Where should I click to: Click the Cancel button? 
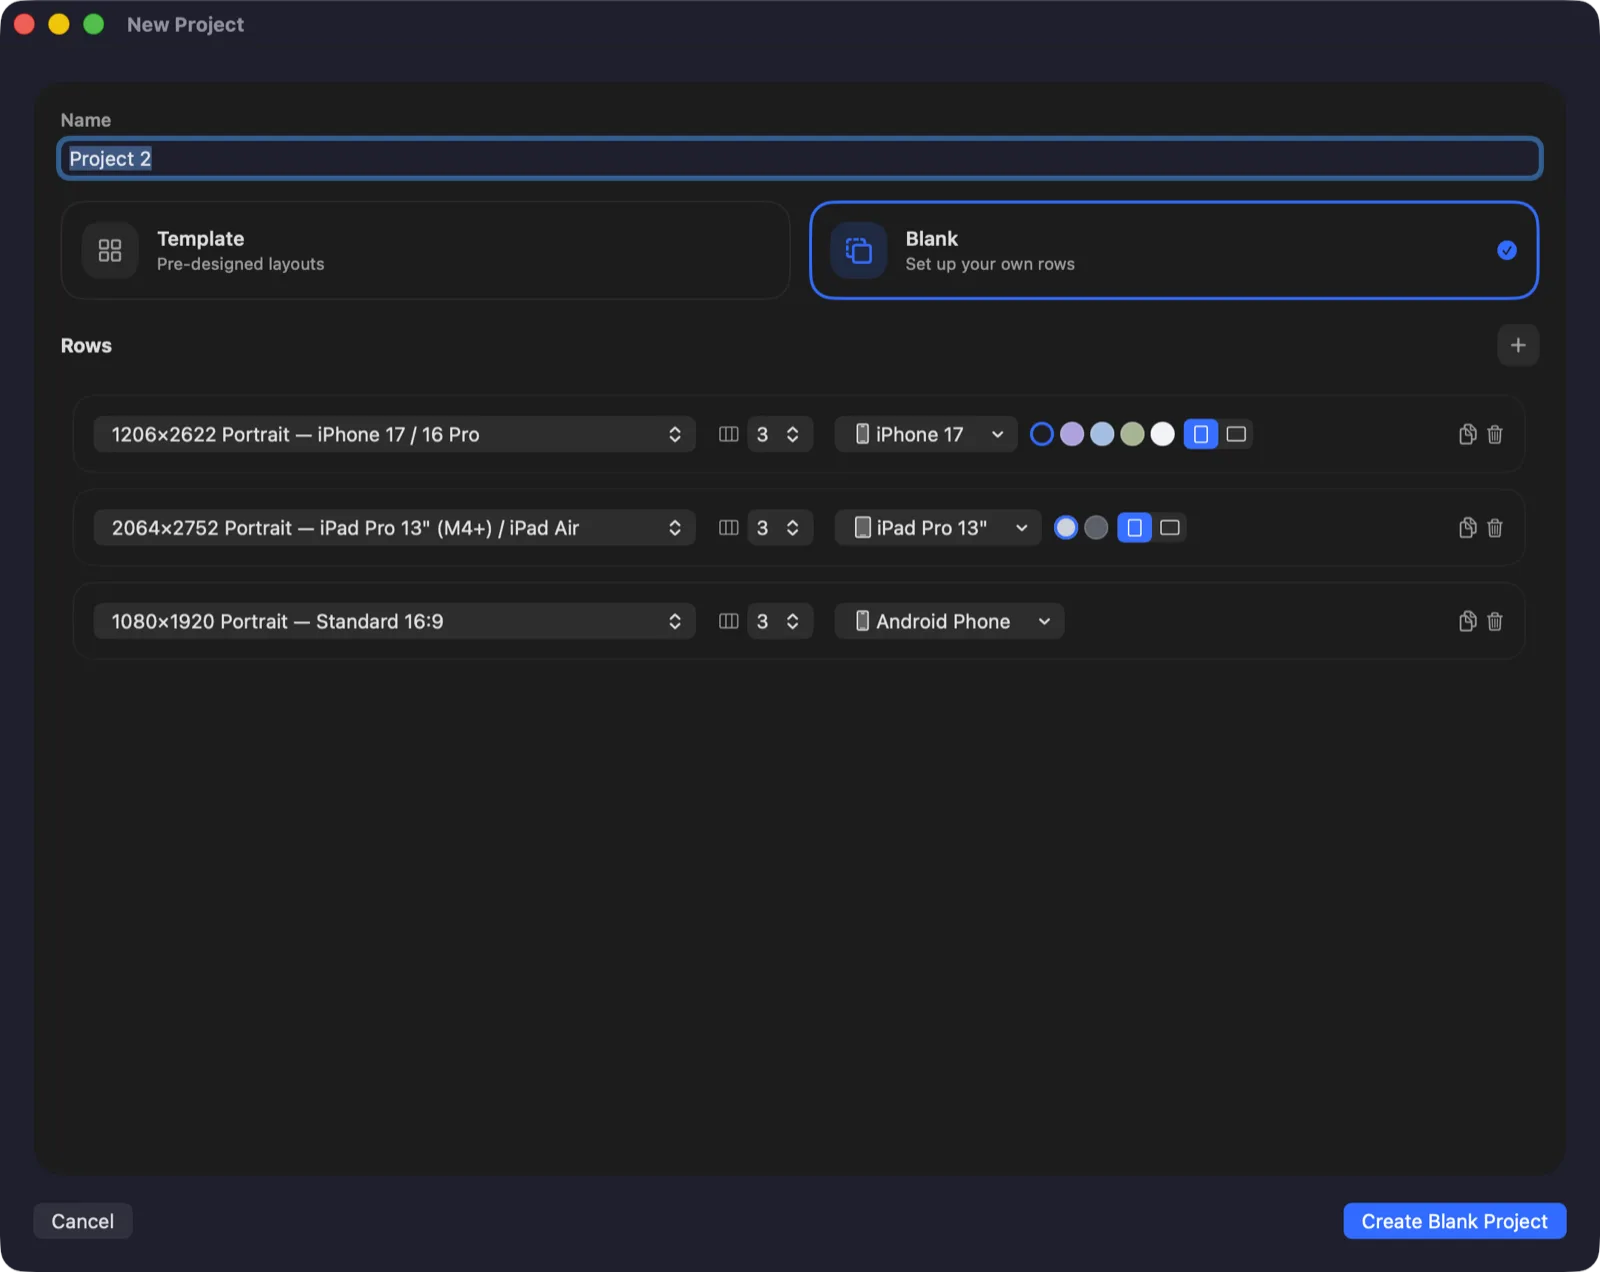tap(83, 1221)
